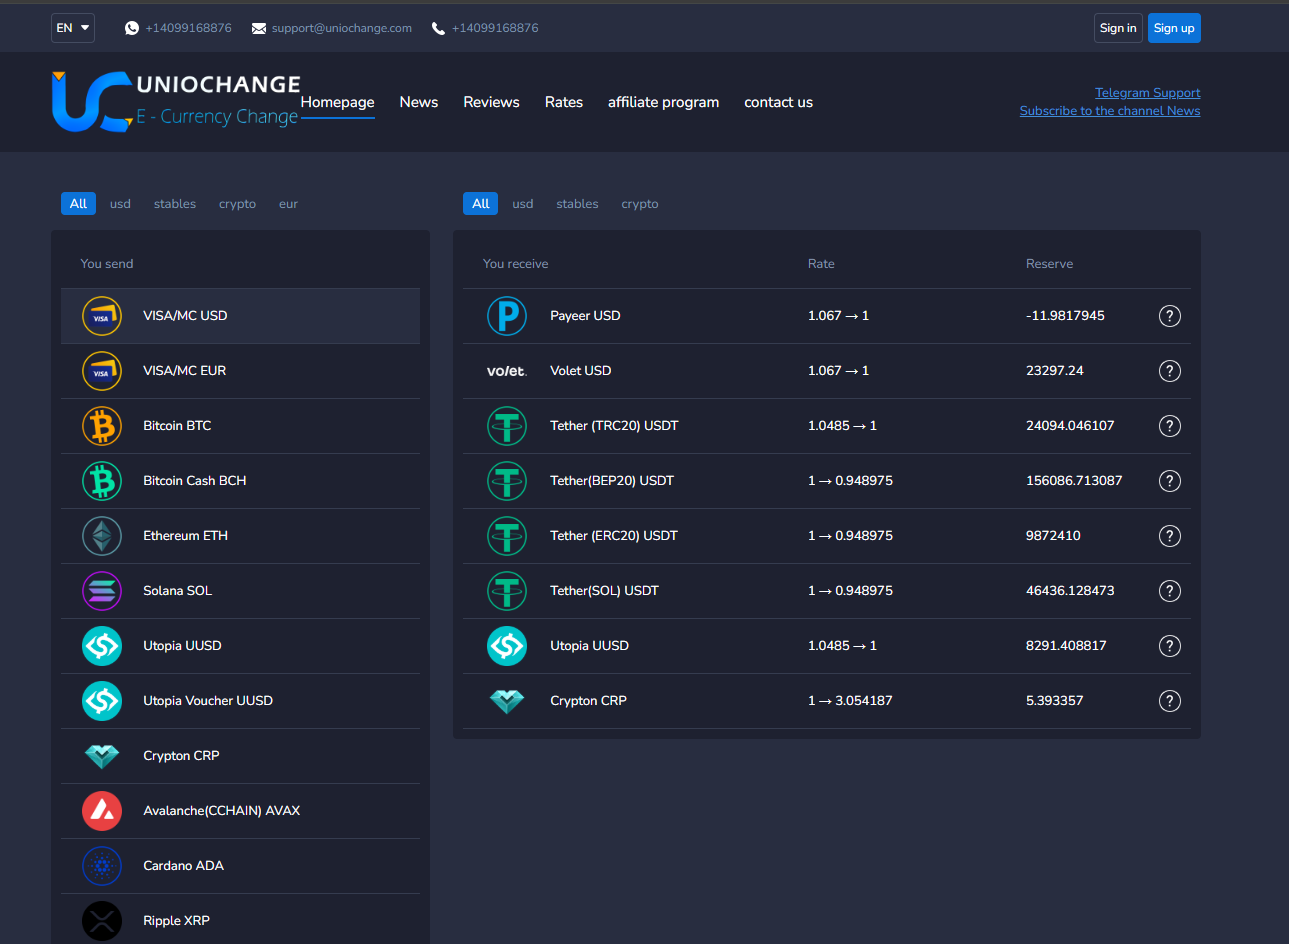Viewport: 1289px width, 944px height.
Task: Click the Avalanche(CCHAIN) AVAX label
Action: click(221, 811)
